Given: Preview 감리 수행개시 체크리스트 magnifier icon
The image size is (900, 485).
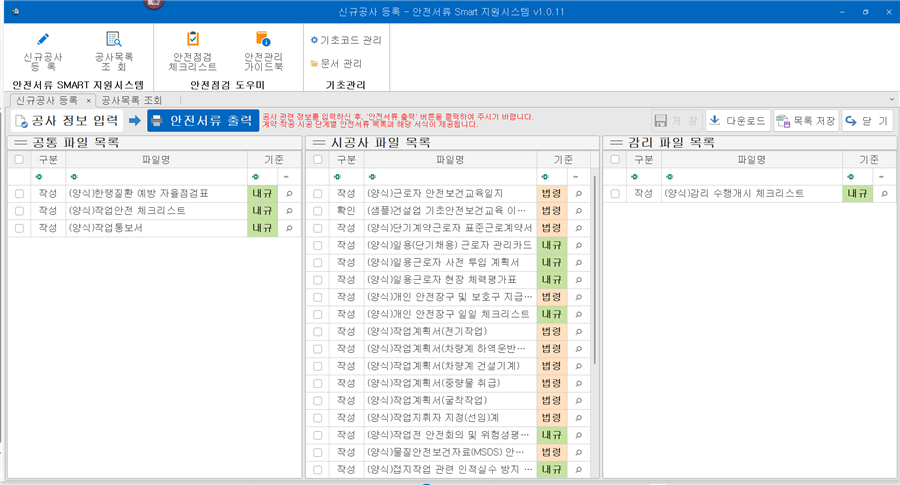Looking at the screenshot, I should pyautogui.click(x=885, y=194).
